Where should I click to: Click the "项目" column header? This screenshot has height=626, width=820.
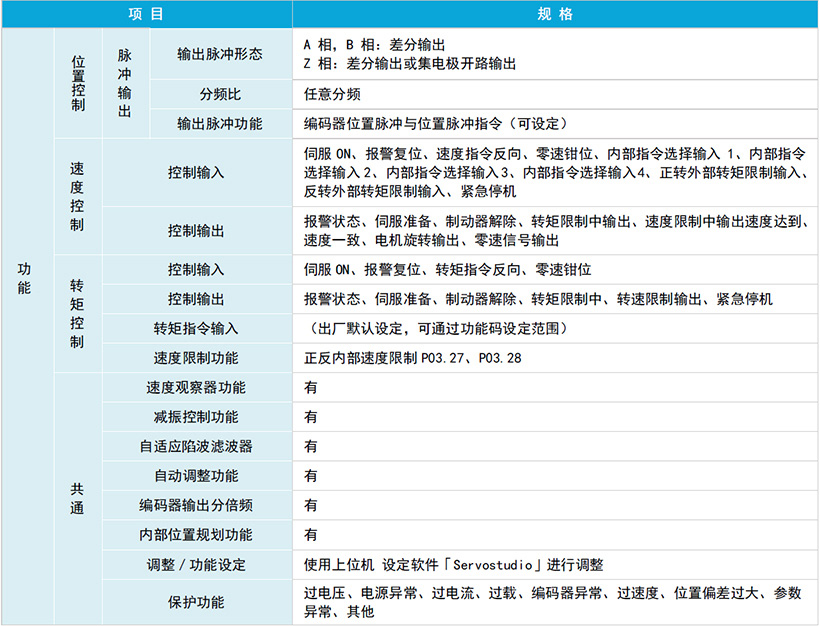146,14
